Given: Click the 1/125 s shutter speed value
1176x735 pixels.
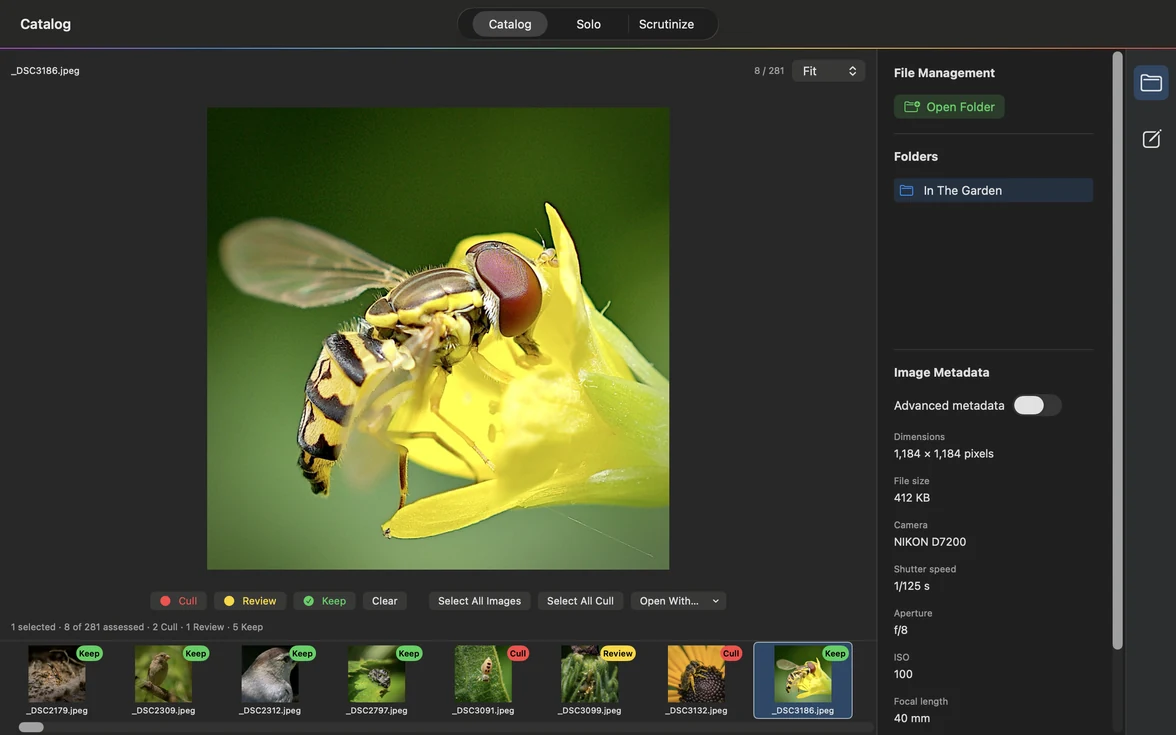Looking at the screenshot, I should (x=911, y=586).
